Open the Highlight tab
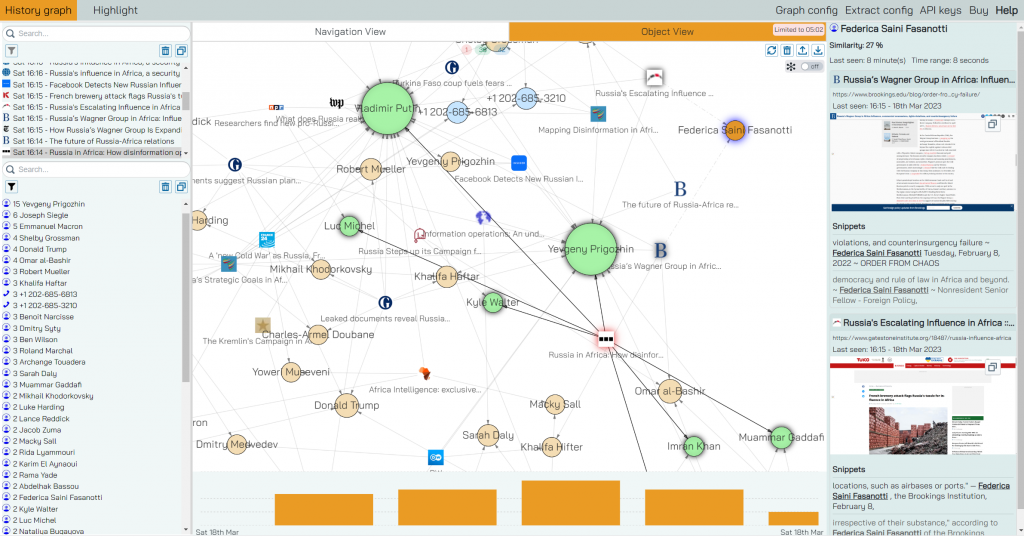 (115, 10)
